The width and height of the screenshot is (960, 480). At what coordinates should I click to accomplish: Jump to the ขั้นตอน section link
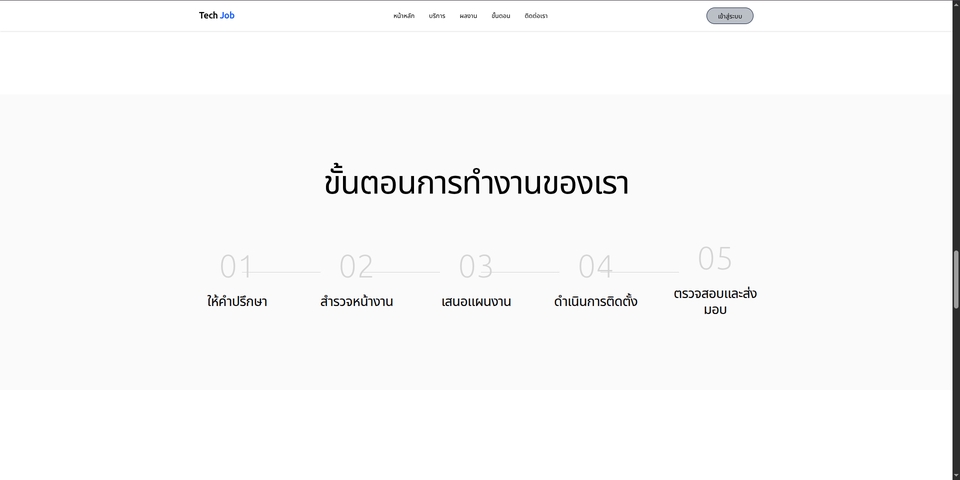click(501, 16)
